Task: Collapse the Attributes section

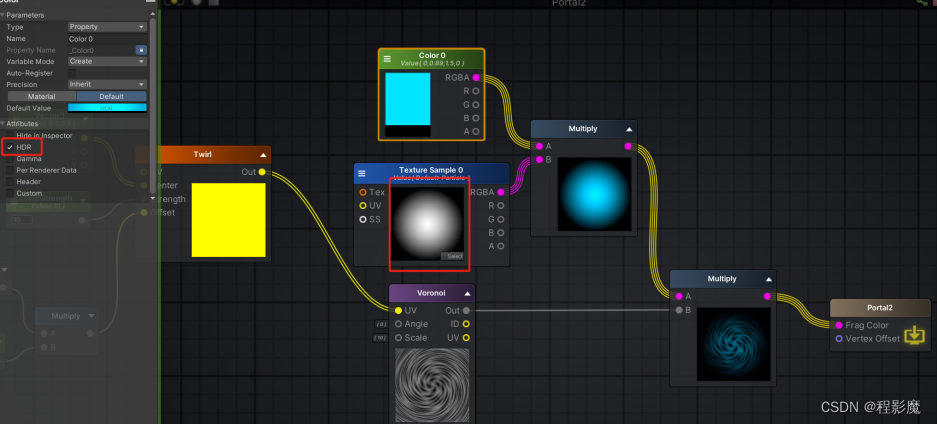Action: click(x=2, y=124)
